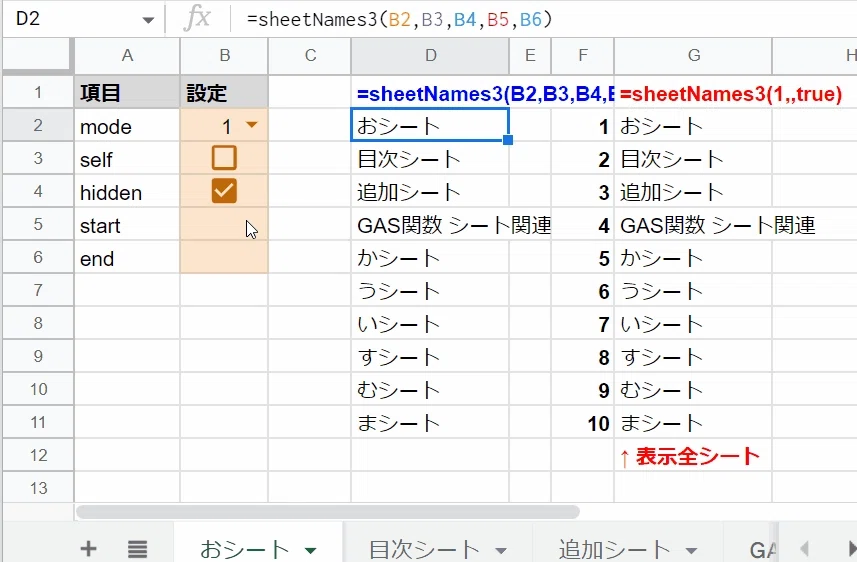Select column C header
The image size is (857, 562).
[310, 55]
